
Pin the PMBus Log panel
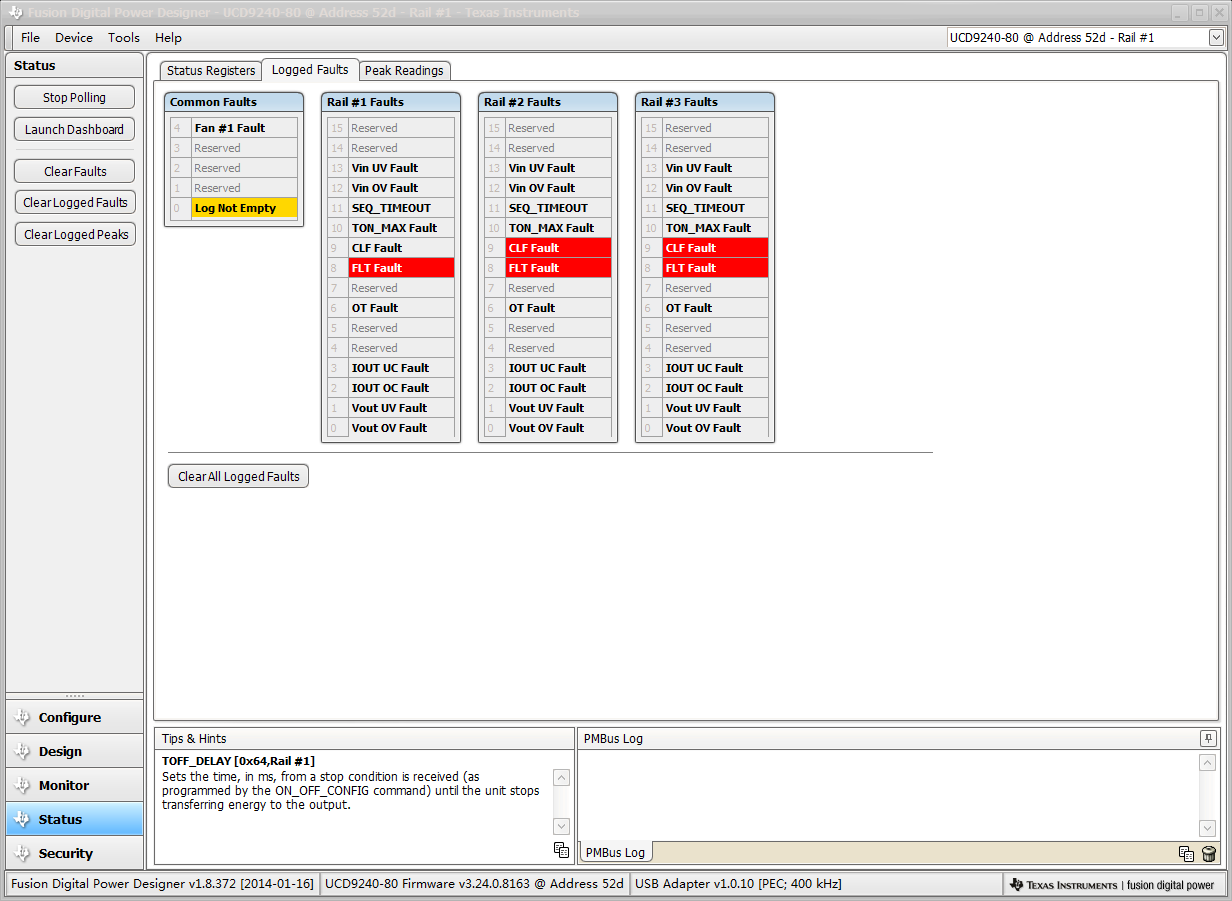tap(1208, 739)
